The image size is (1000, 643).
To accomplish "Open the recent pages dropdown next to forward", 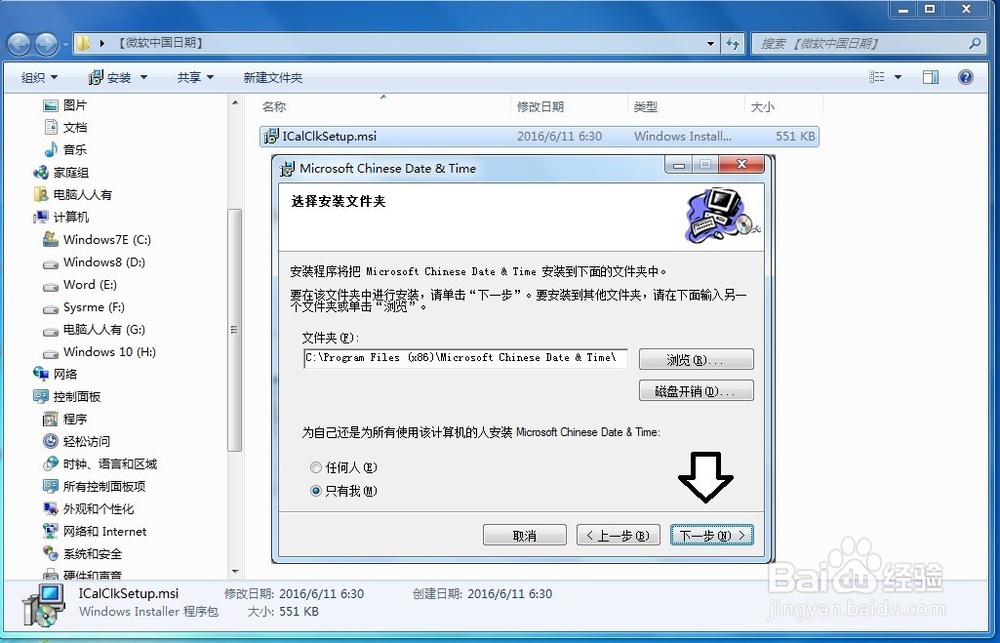I will tap(65, 44).
